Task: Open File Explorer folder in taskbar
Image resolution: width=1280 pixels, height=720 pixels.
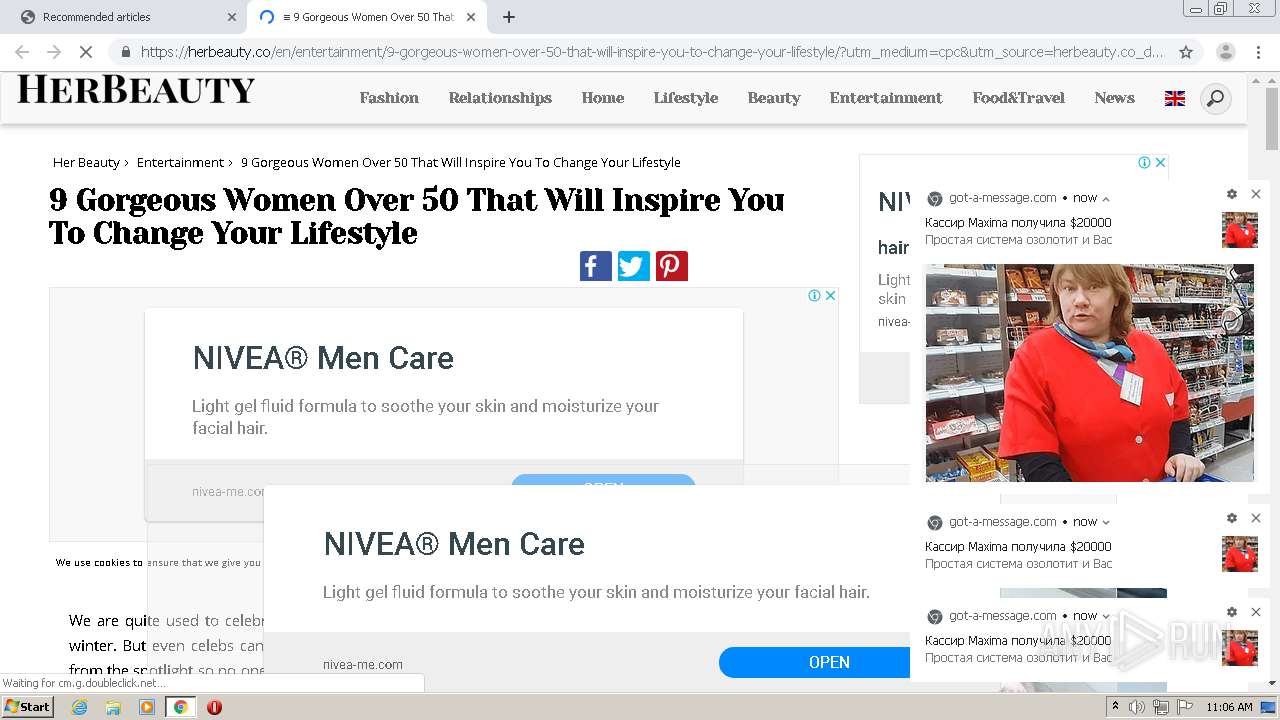Action: [113, 707]
